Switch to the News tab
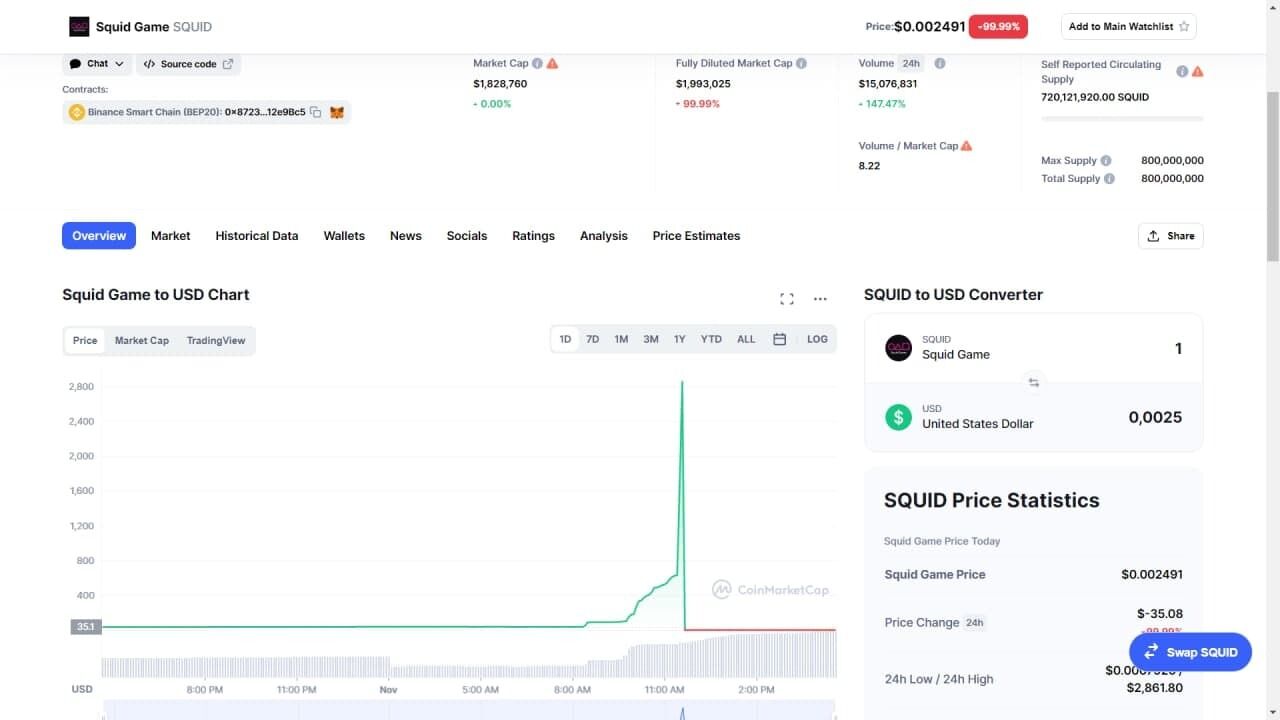Screen dimensions: 1280x720 pos(406,236)
